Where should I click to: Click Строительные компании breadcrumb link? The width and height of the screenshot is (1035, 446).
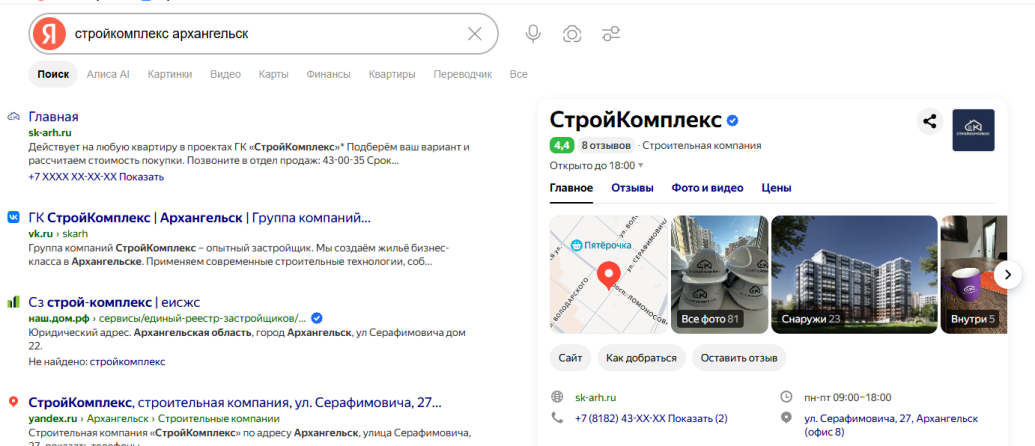point(218,418)
